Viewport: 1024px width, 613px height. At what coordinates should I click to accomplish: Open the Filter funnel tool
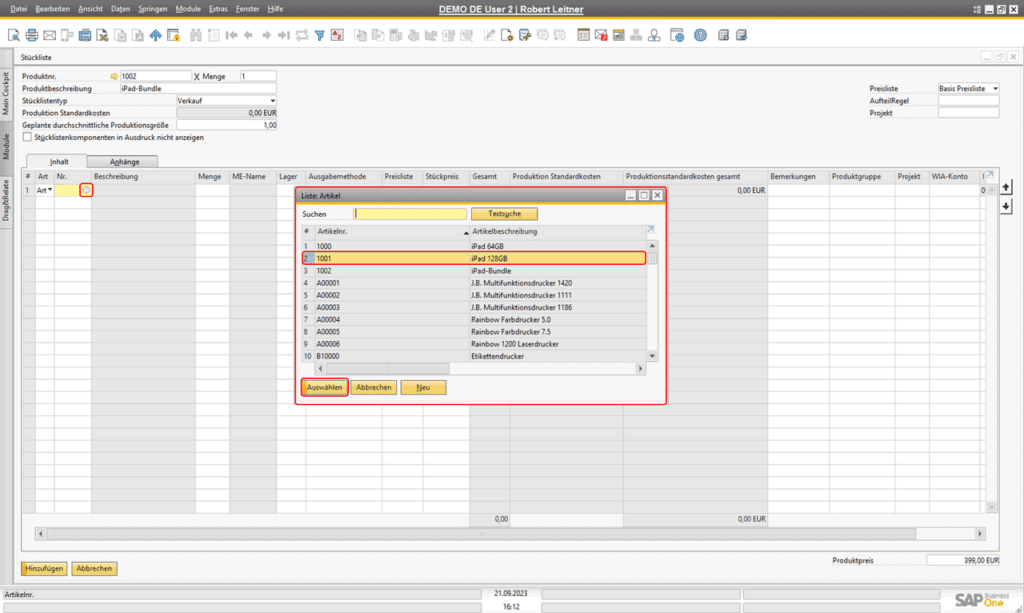coord(319,35)
